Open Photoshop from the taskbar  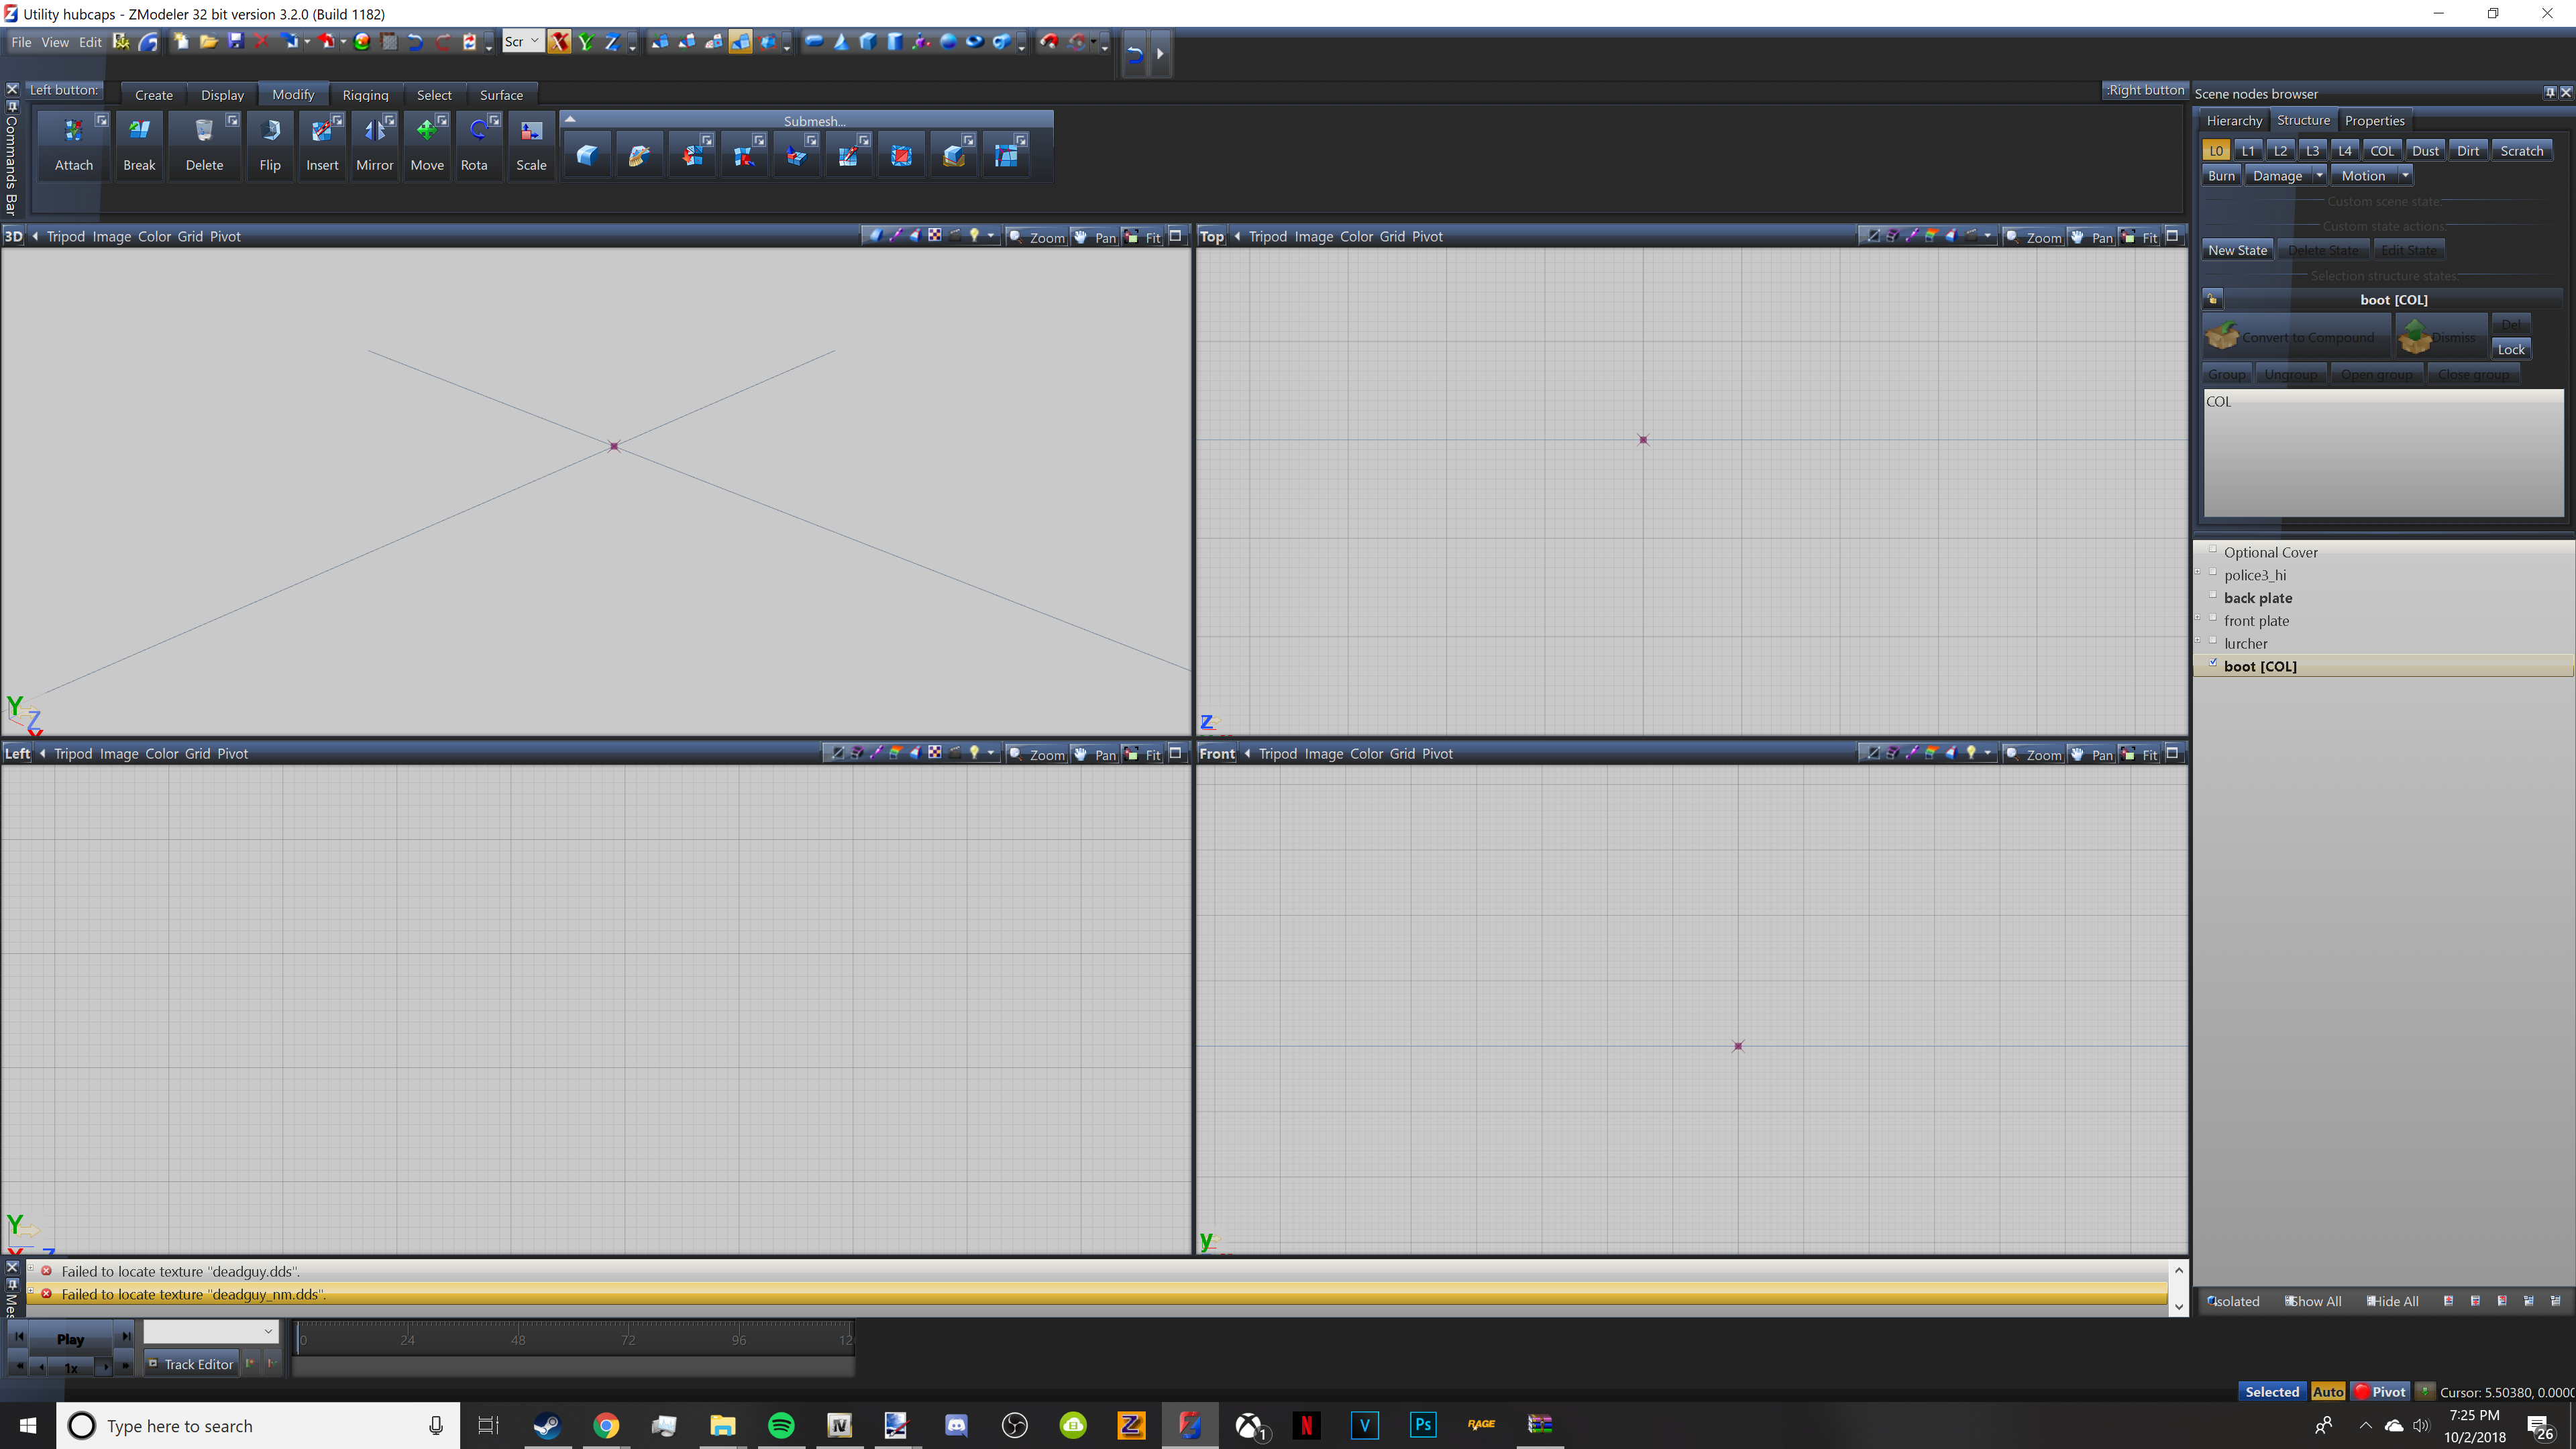[x=1423, y=1425]
